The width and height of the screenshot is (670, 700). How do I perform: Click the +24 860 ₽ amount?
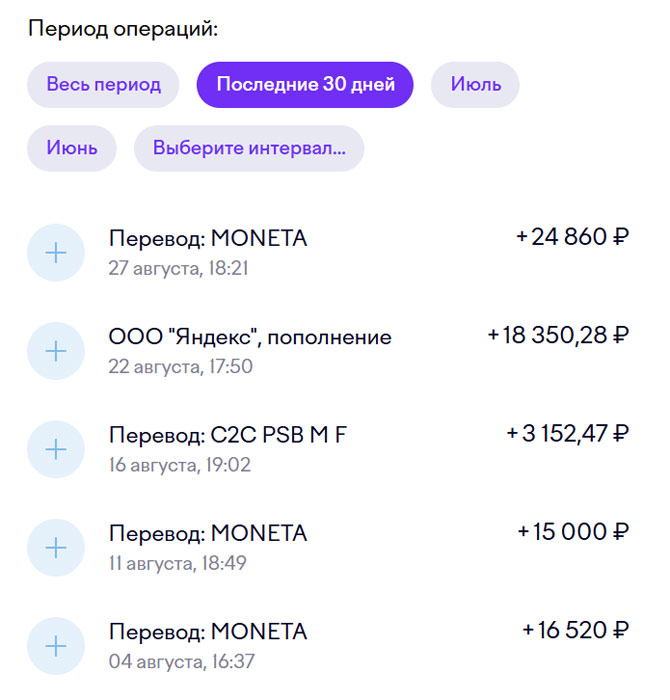[573, 237]
